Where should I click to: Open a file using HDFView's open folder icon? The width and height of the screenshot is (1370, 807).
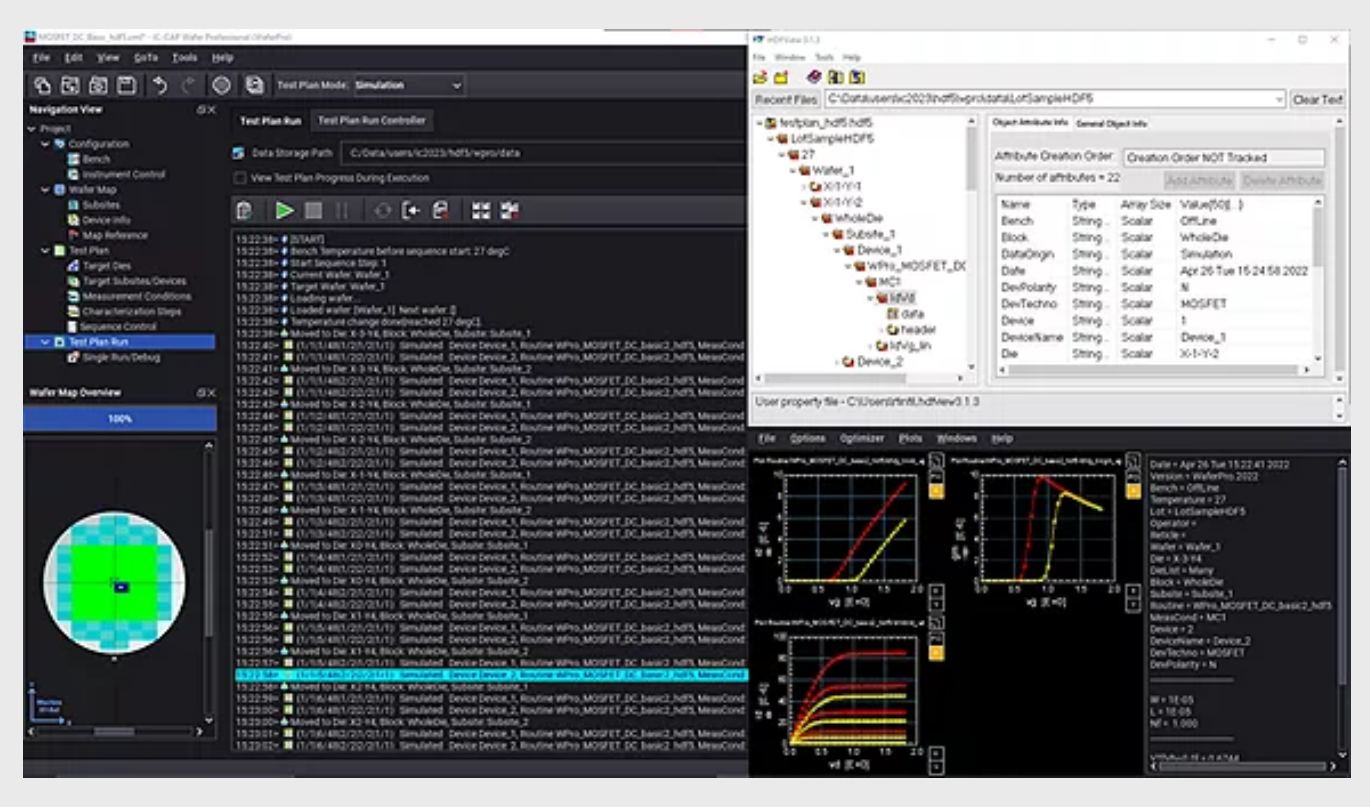[x=761, y=77]
